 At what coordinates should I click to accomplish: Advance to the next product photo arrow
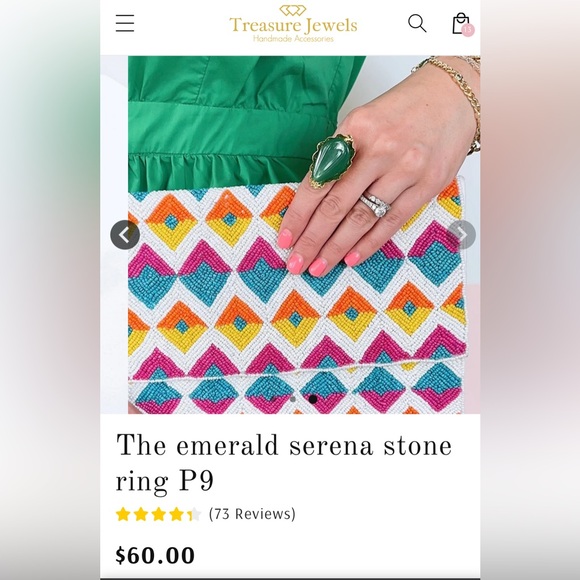pyautogui.click(x=461, y=235)
